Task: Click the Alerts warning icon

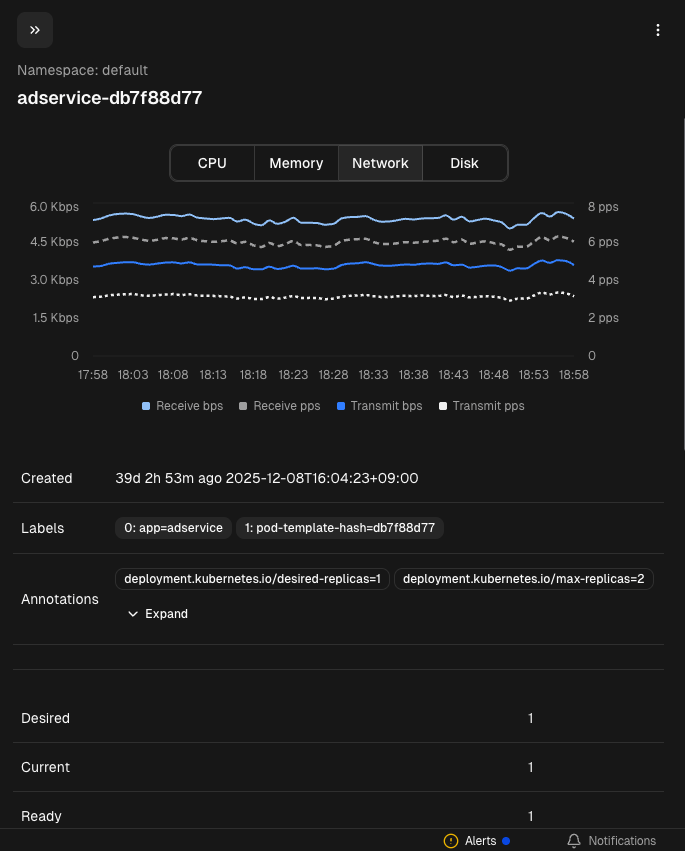Action: tap(451, 841)
